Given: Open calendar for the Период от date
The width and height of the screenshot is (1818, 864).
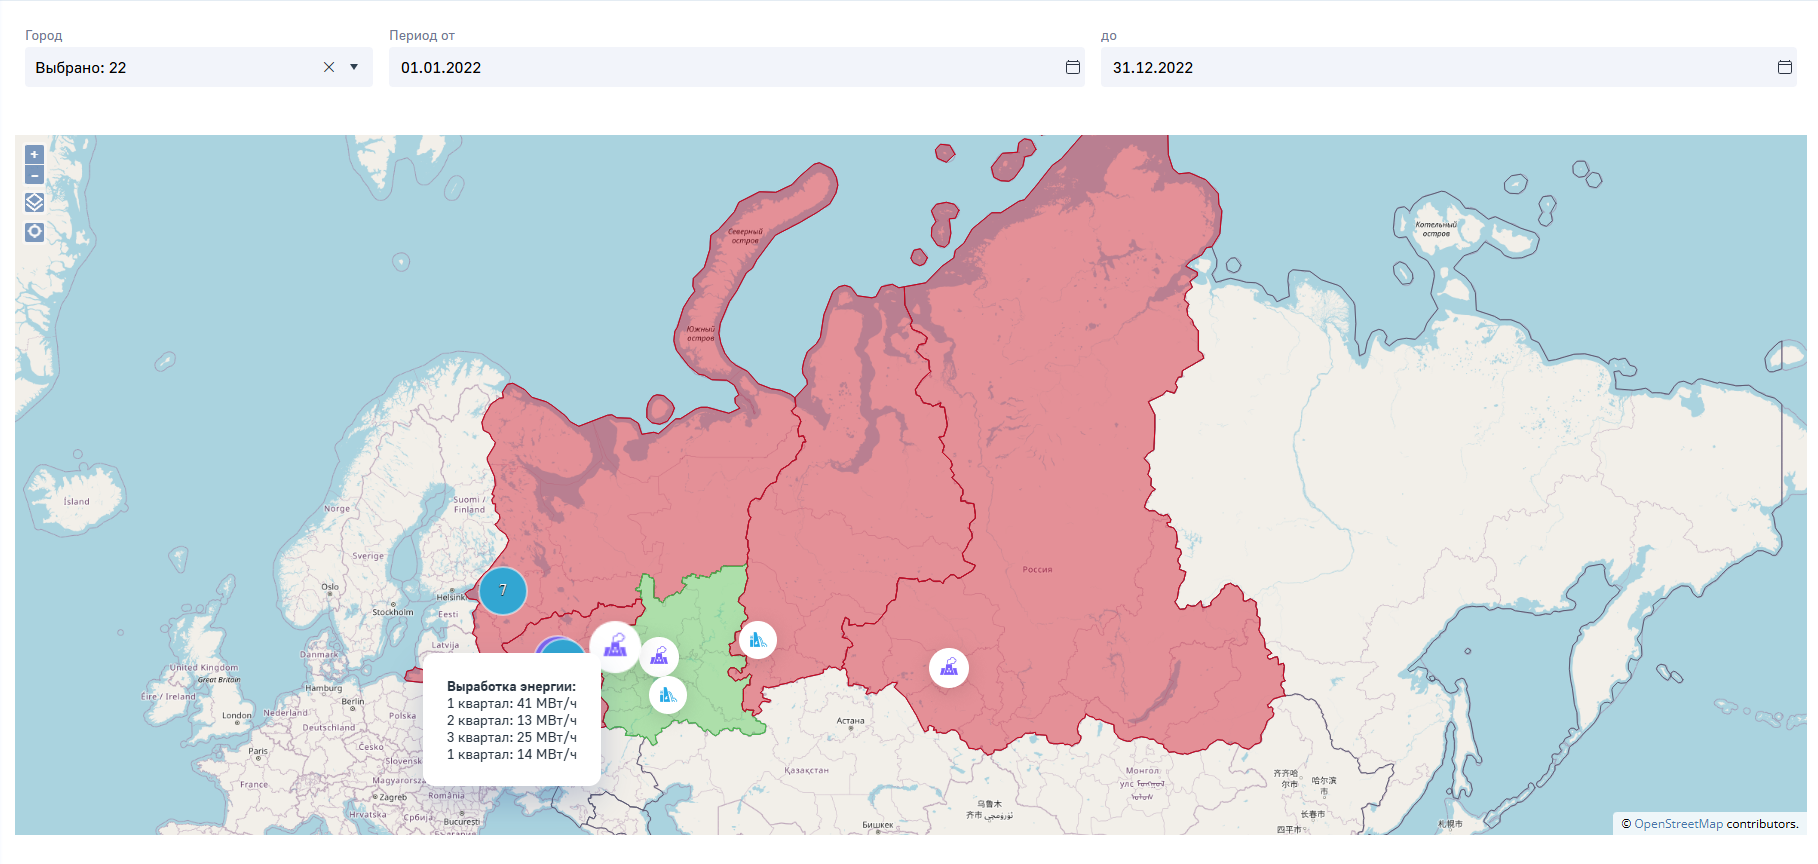Looking at the screenshot, I should pyautogui.click(x=1072, y=67).
